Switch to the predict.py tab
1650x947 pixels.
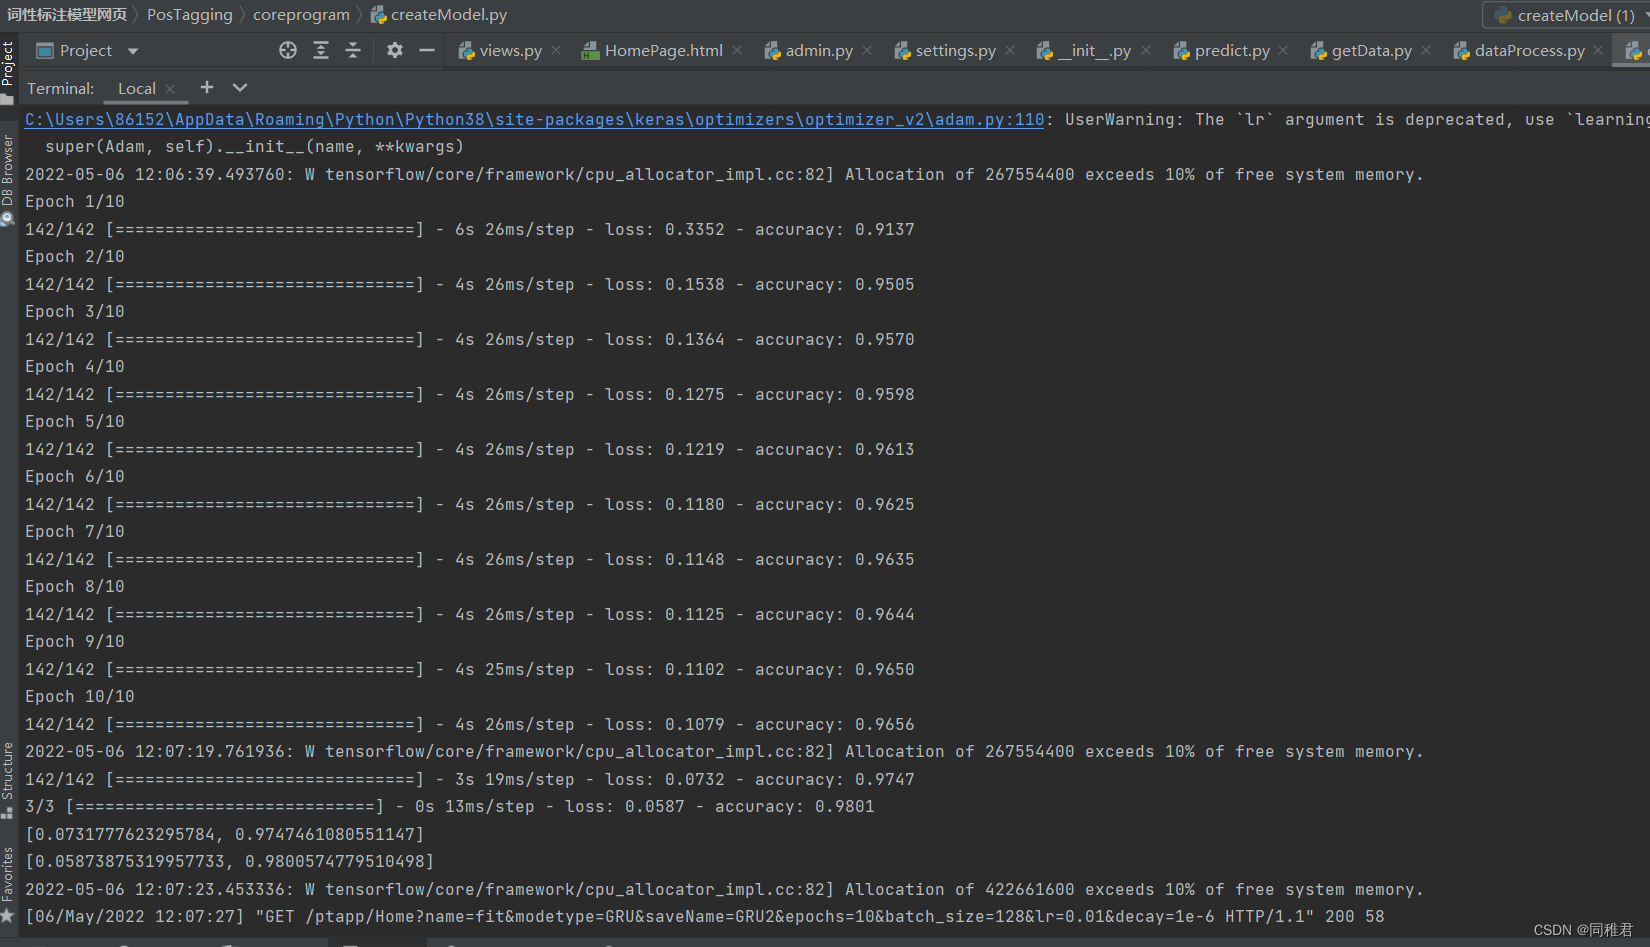tap(1221, 50)
